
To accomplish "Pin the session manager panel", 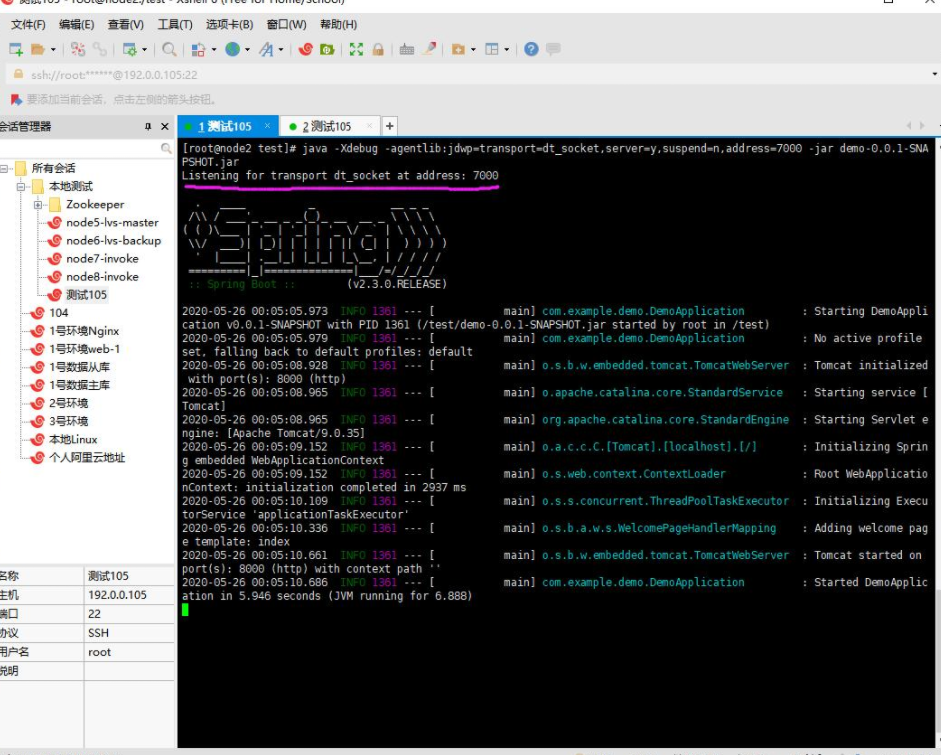I will (148, 127).
